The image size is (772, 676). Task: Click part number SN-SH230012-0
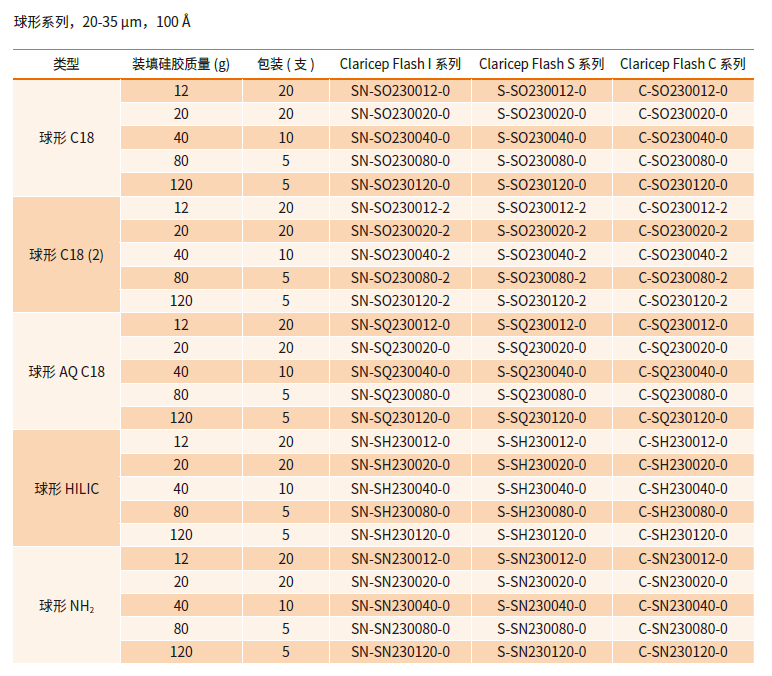pyautogui.click(x=400, y=442)
